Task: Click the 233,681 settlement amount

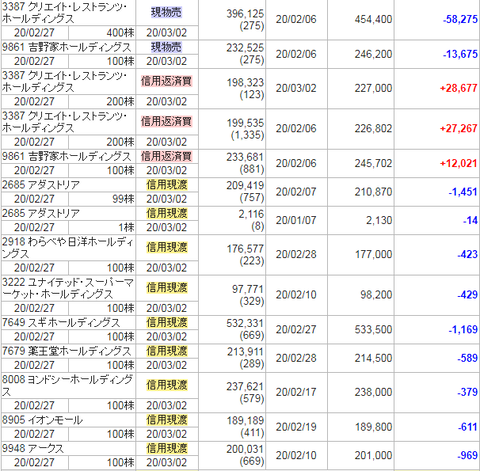Action: pyautogui.click(x=245, y=157)
